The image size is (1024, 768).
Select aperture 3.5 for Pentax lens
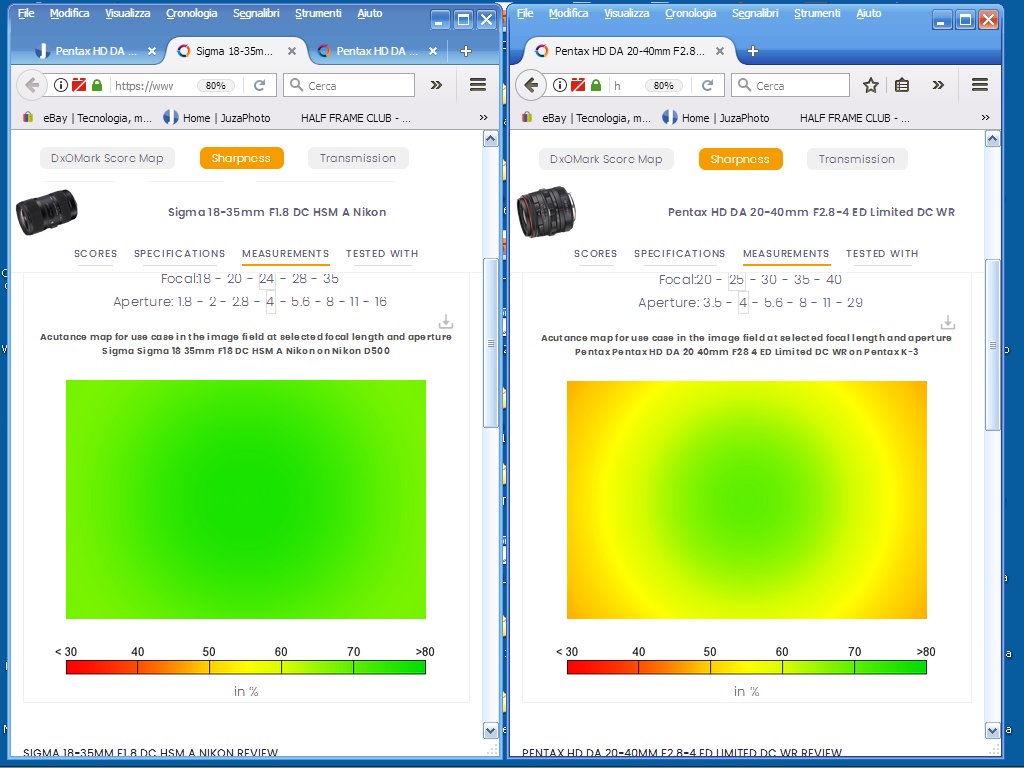[x=712, y=302]
